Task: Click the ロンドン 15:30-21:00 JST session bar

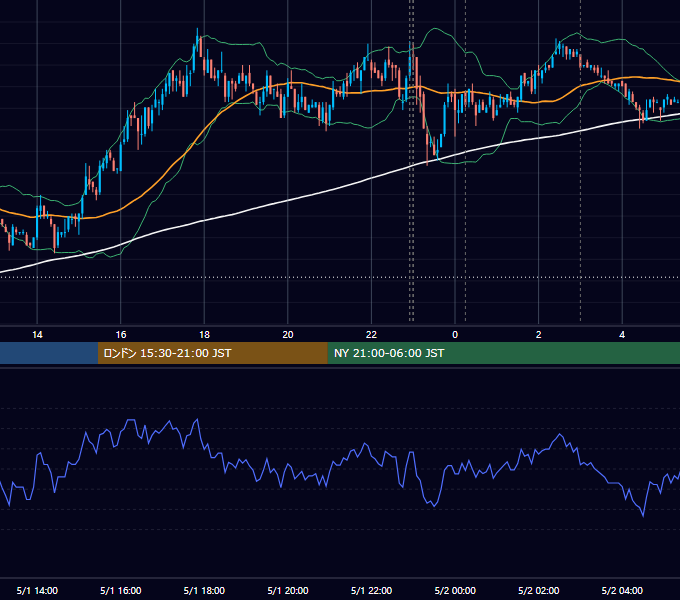Action: [x=212, y=353]
